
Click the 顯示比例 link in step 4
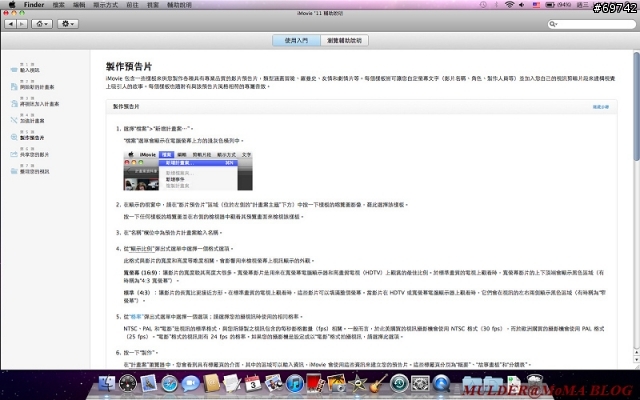[x=142, y=249]
